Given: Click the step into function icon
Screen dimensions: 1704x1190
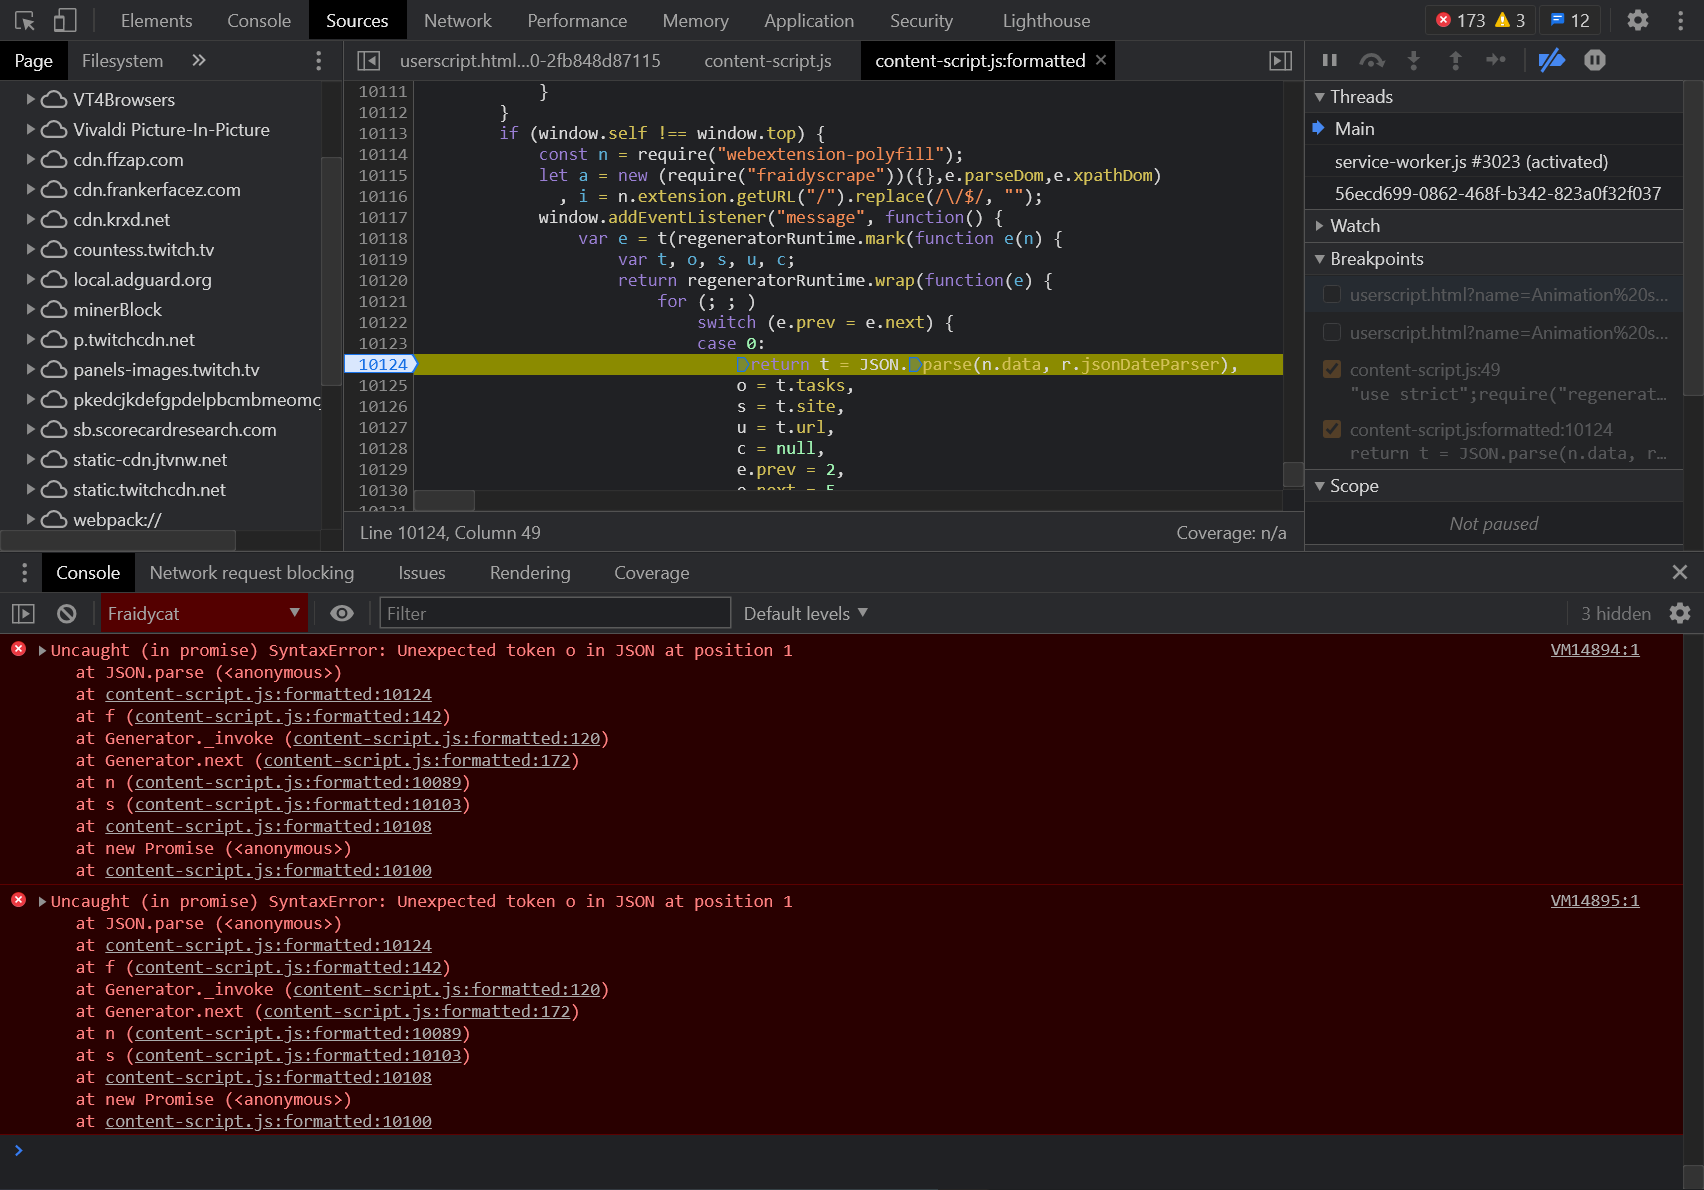Looking at the screenshot, I should point(1414,60).
